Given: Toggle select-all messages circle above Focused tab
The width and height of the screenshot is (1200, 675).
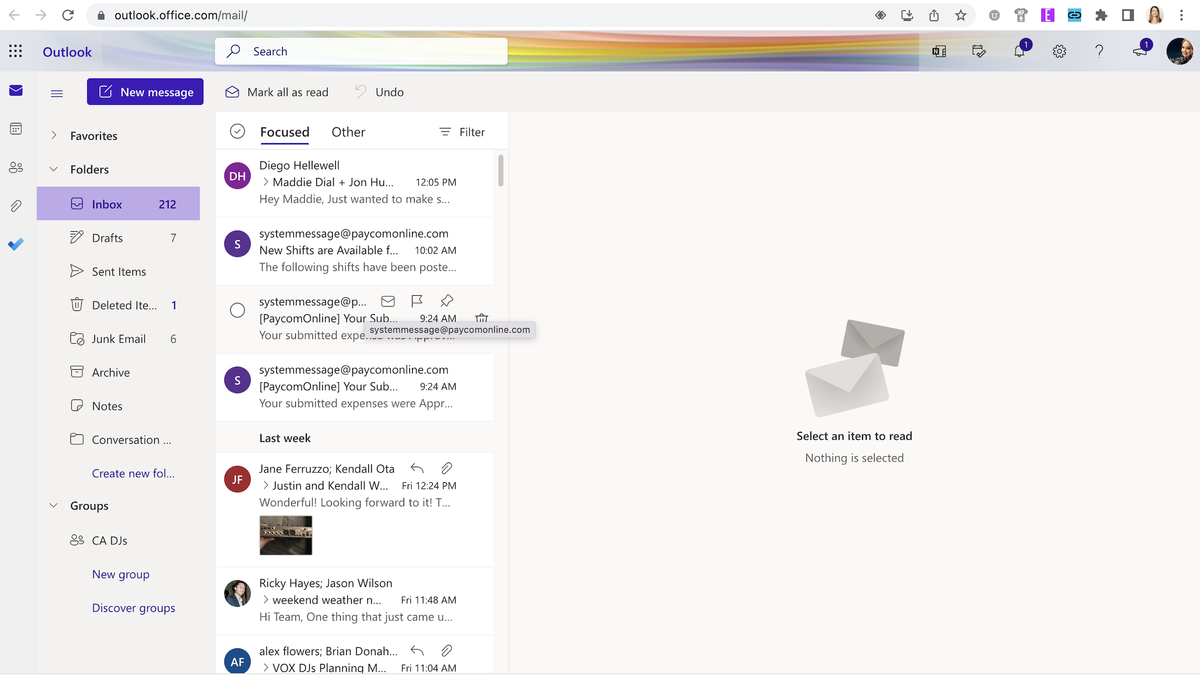Looking at the screenshot, I should pyautogui.click(x=237, y=130).
